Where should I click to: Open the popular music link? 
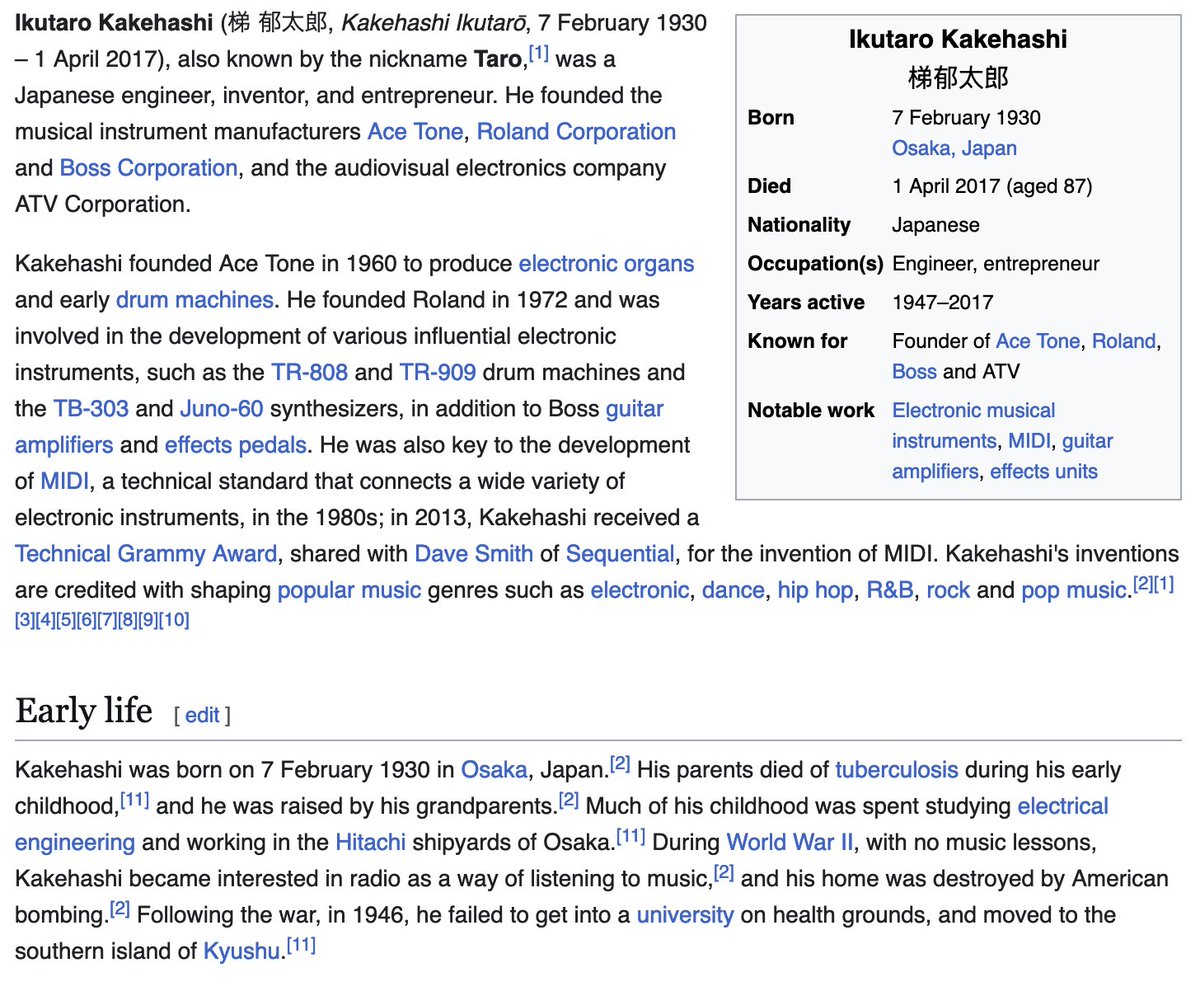[x=349, y=590]
